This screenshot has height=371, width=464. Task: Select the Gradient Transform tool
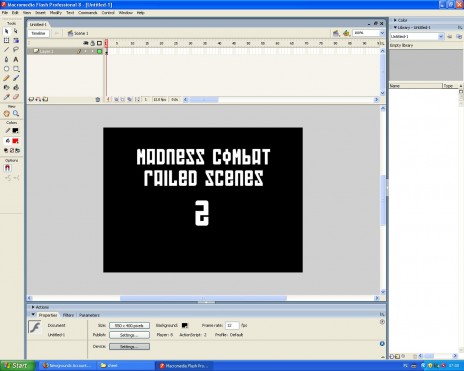point(16,41)
